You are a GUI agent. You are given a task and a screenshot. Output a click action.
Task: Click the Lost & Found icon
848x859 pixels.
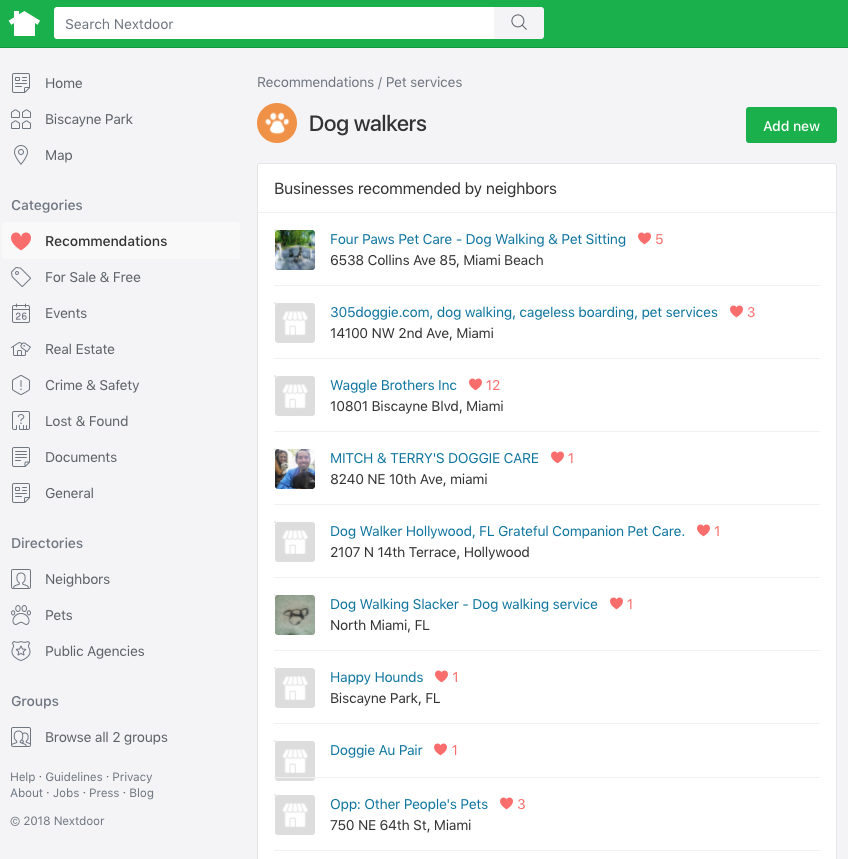[21, 421]
